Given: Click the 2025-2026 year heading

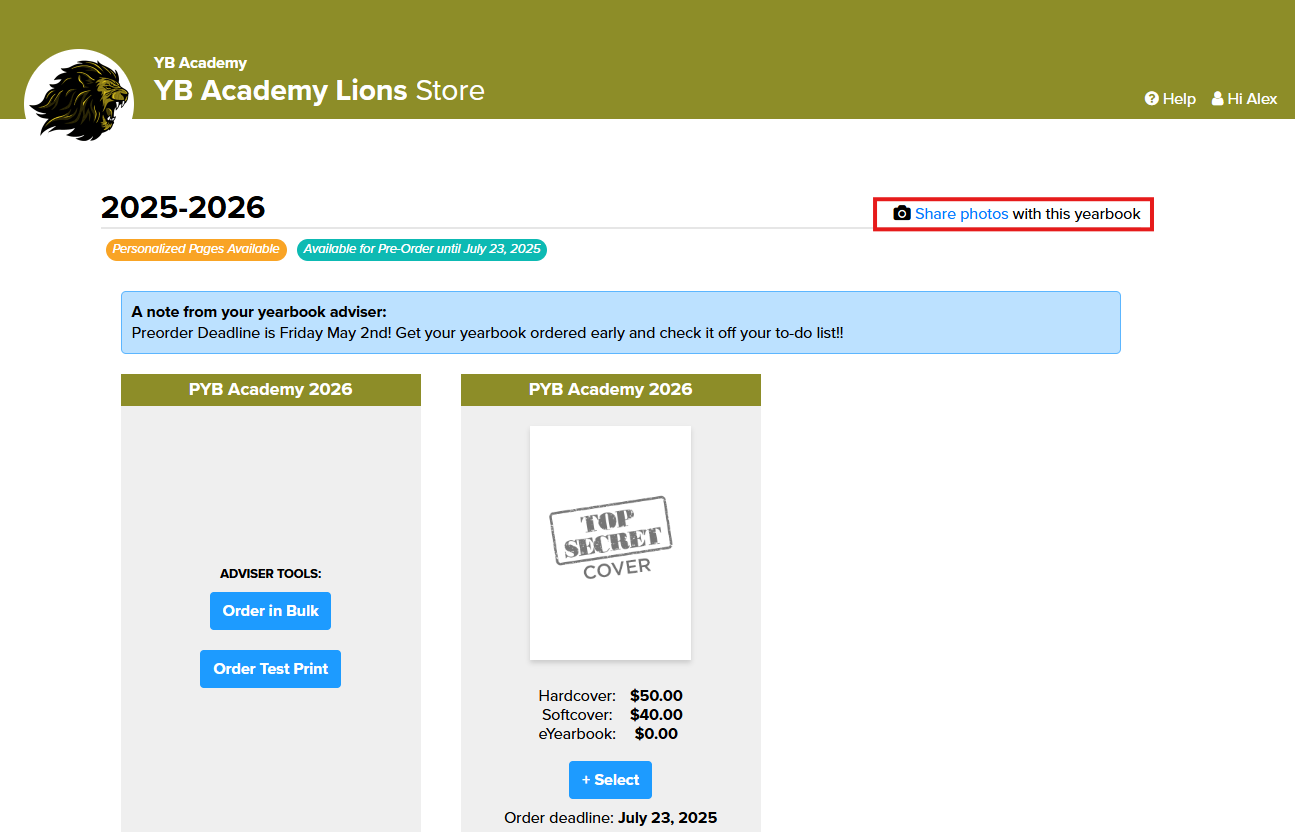Looking at the screenshot, I should [x=183, y=207].
